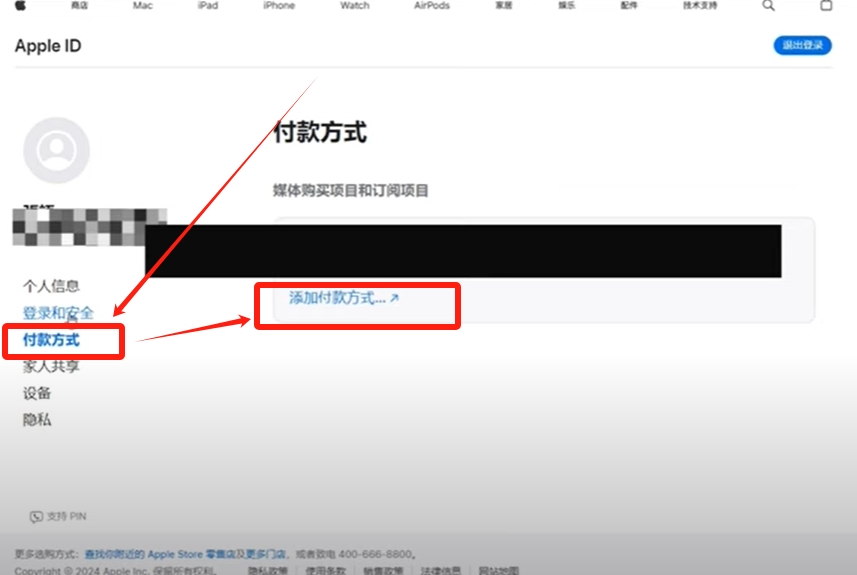The height and width of the screenshot is (575, 857).
Task: Open the 家居 navigation item
Action: coord(504,5)
